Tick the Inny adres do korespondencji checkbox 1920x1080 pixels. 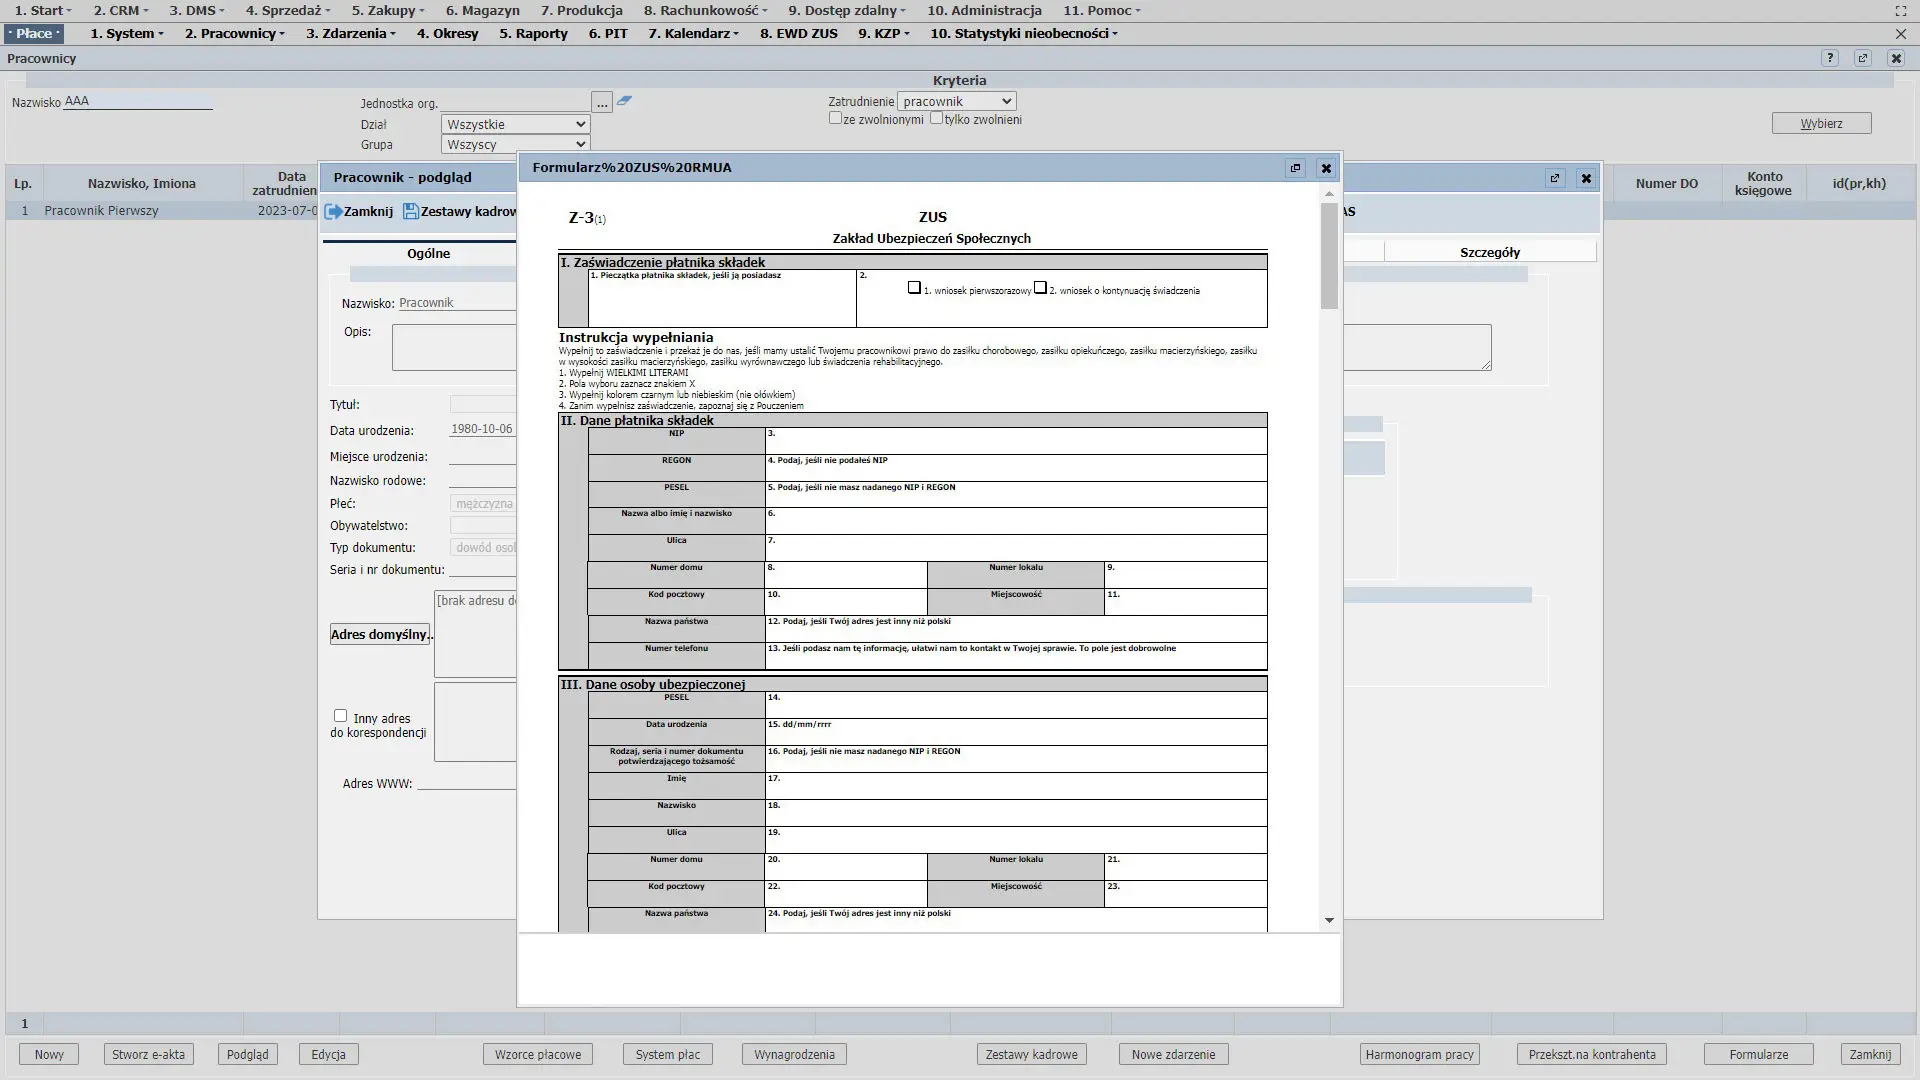340,716
